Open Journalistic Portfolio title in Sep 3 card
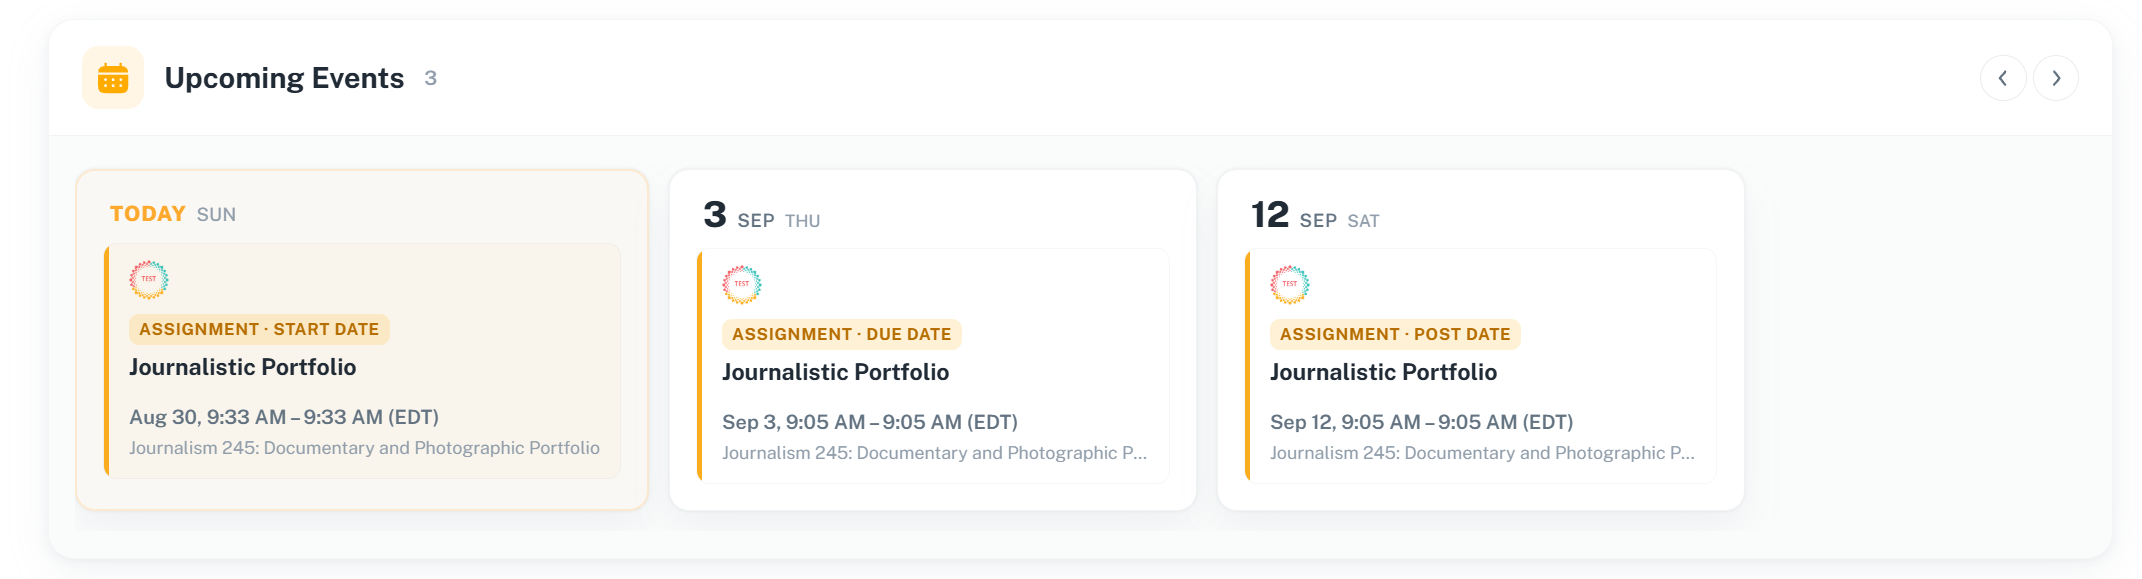This screenshot has height=579, width=2142. click(x=836, y=372)
